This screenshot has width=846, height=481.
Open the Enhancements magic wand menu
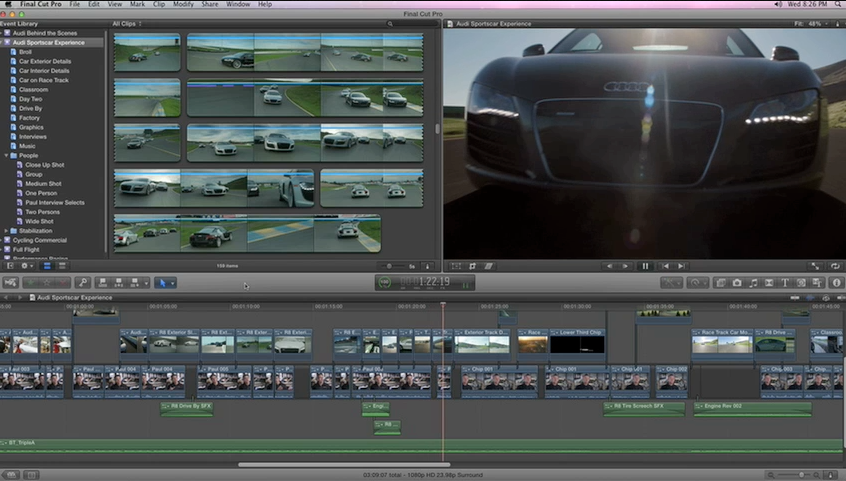[671, 282]
